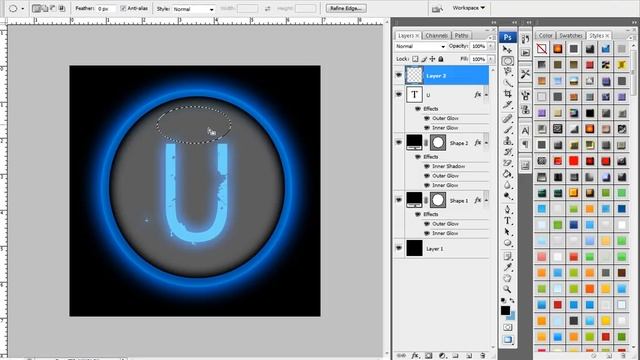
Task: Toggle Inner Shadow effect visibility on Shape 2
Action: [427, 166]
